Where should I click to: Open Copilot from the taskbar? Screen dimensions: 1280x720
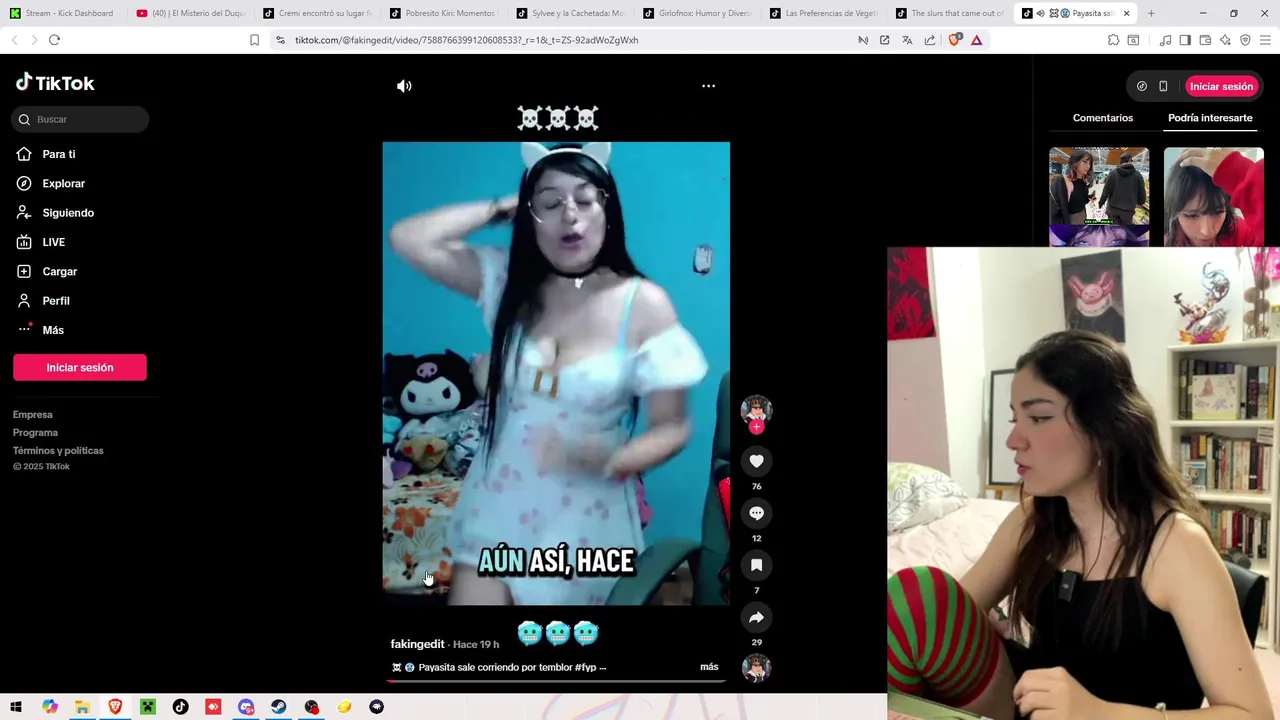coord(50,707)
